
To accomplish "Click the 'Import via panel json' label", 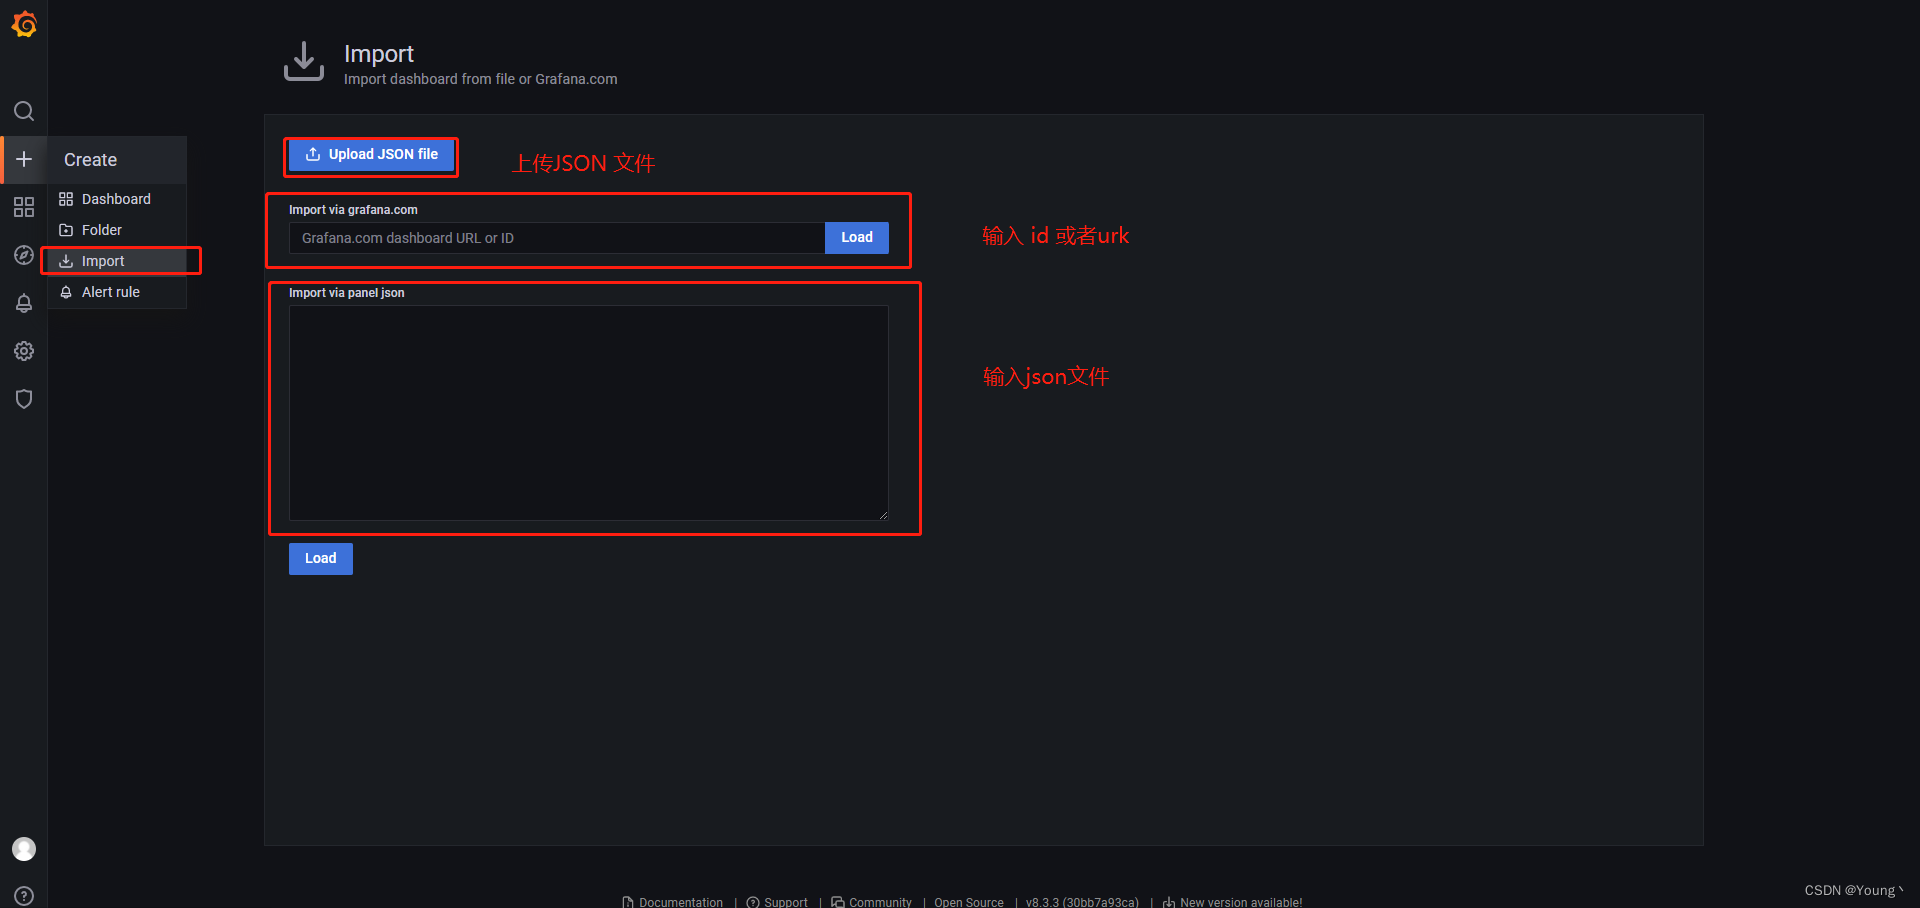I will [347, 293].
